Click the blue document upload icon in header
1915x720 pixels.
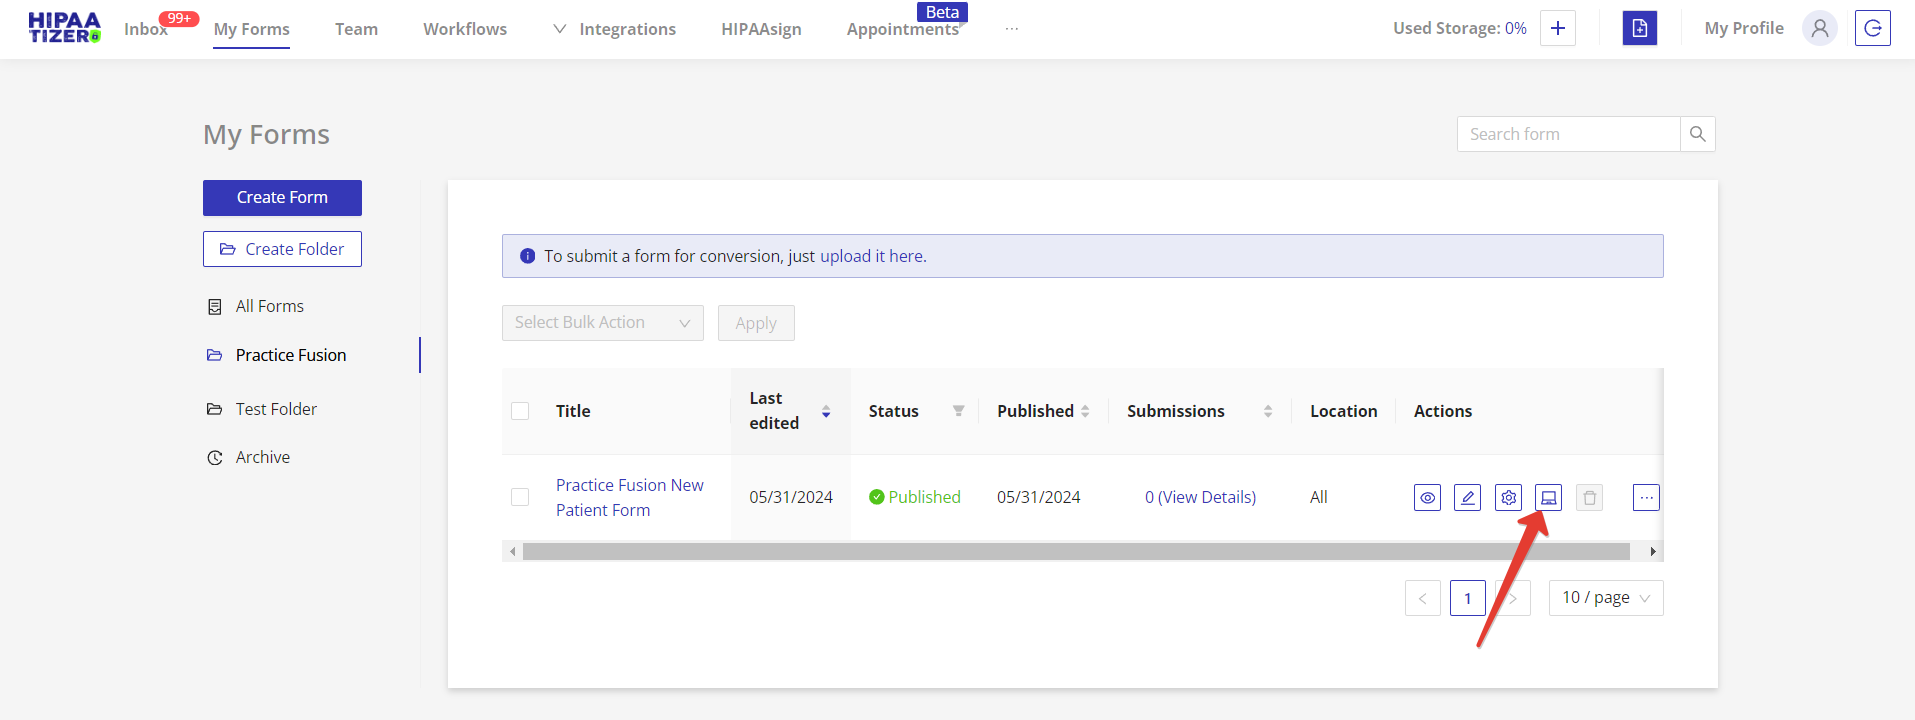point(1639,28)
